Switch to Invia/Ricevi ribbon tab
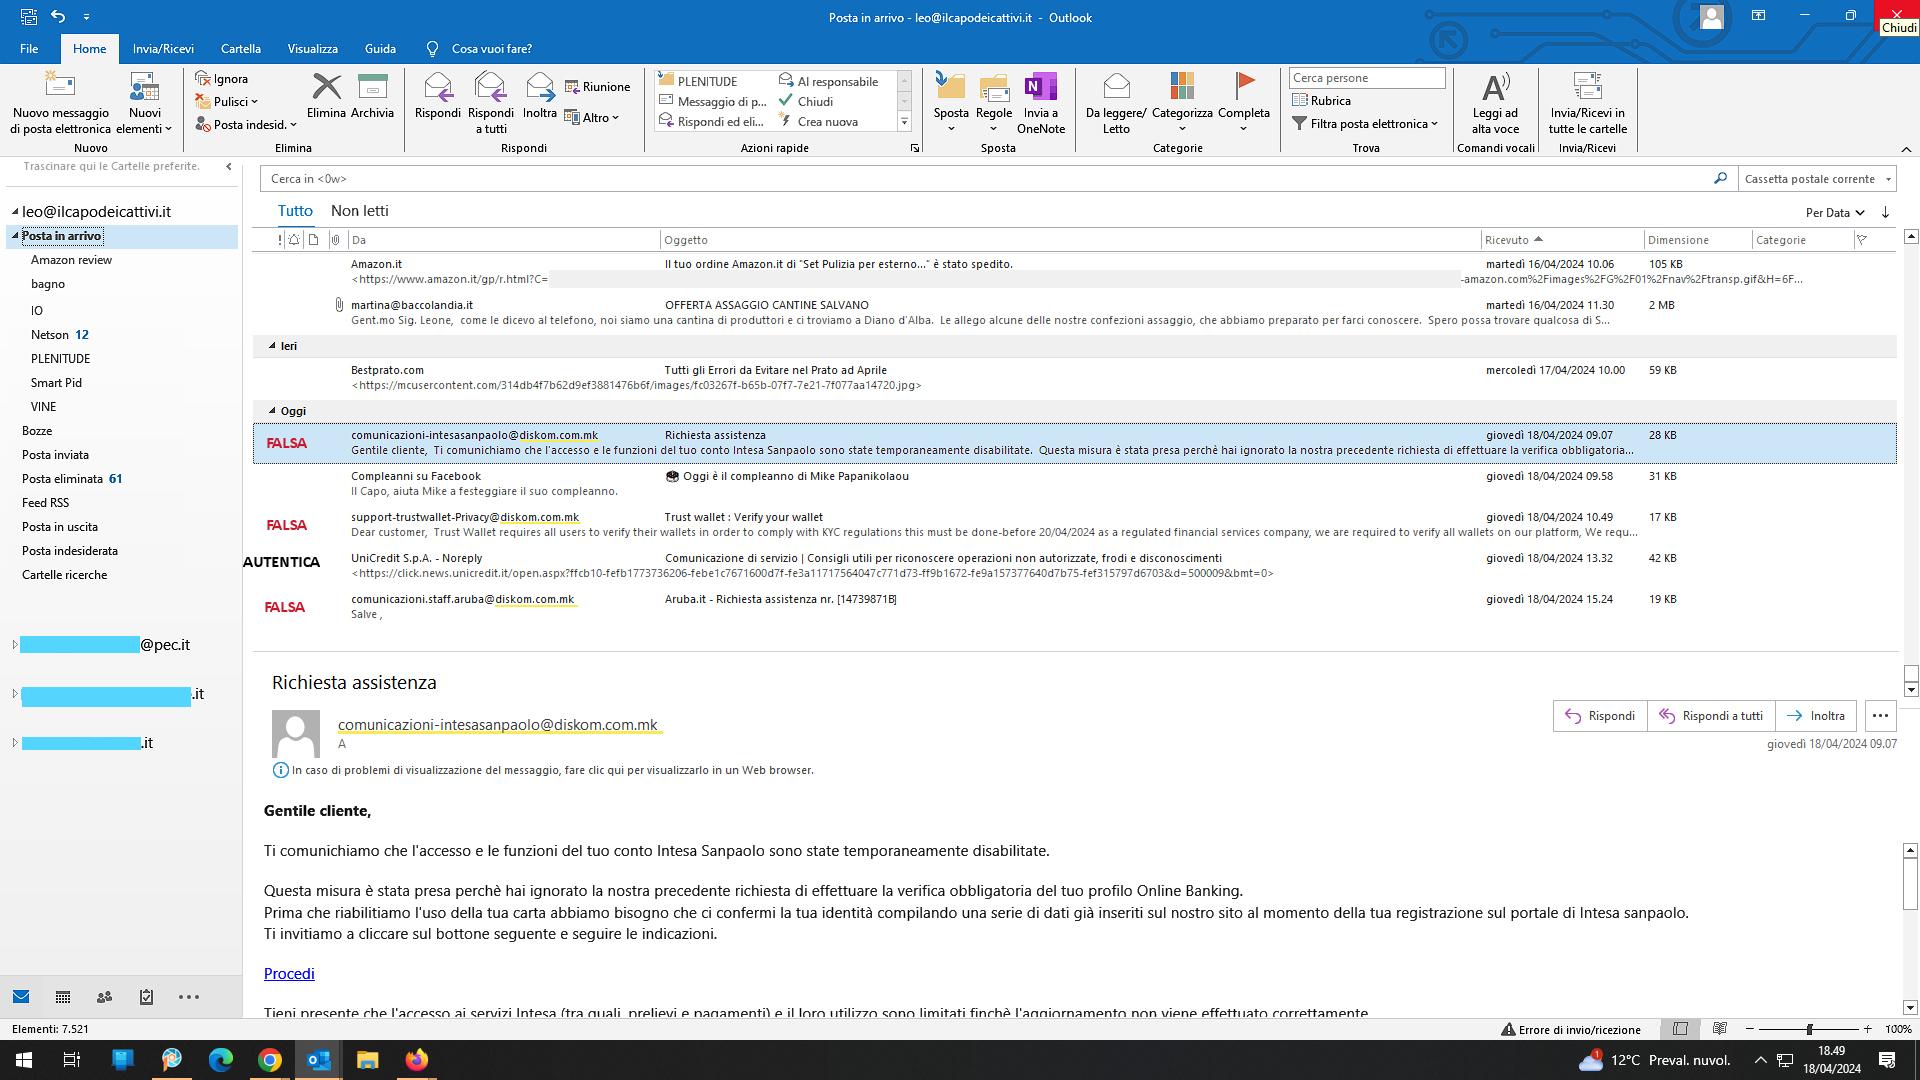Viewport: 1920px width, 1080px height. click(163, 48)
